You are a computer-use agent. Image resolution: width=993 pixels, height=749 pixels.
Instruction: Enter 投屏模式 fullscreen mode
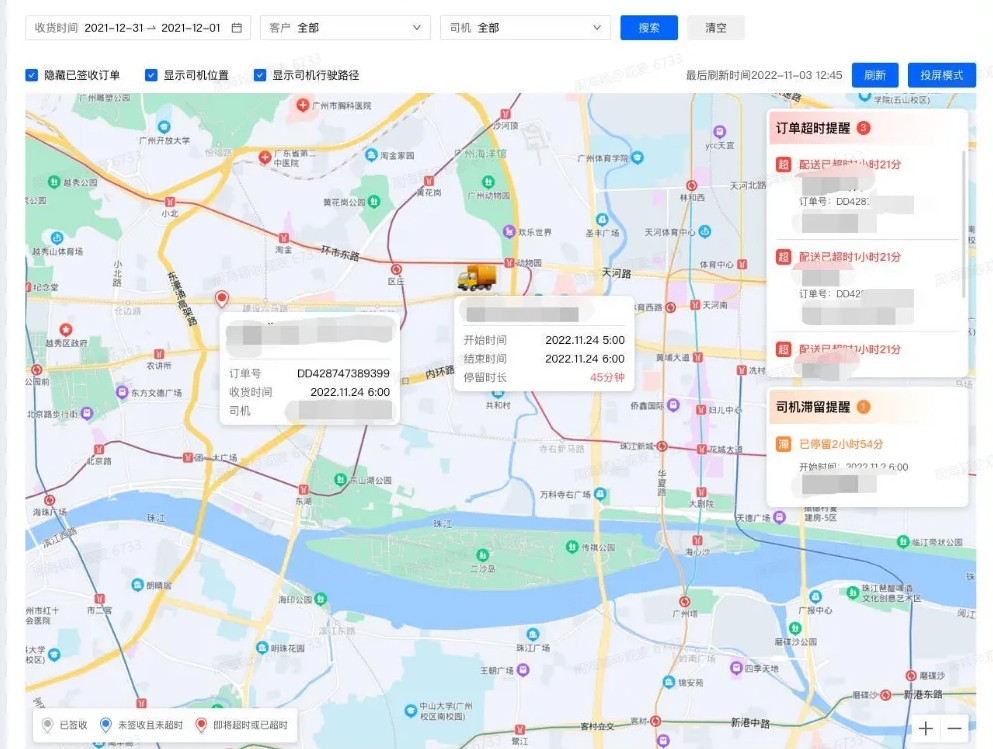point(941,75)
